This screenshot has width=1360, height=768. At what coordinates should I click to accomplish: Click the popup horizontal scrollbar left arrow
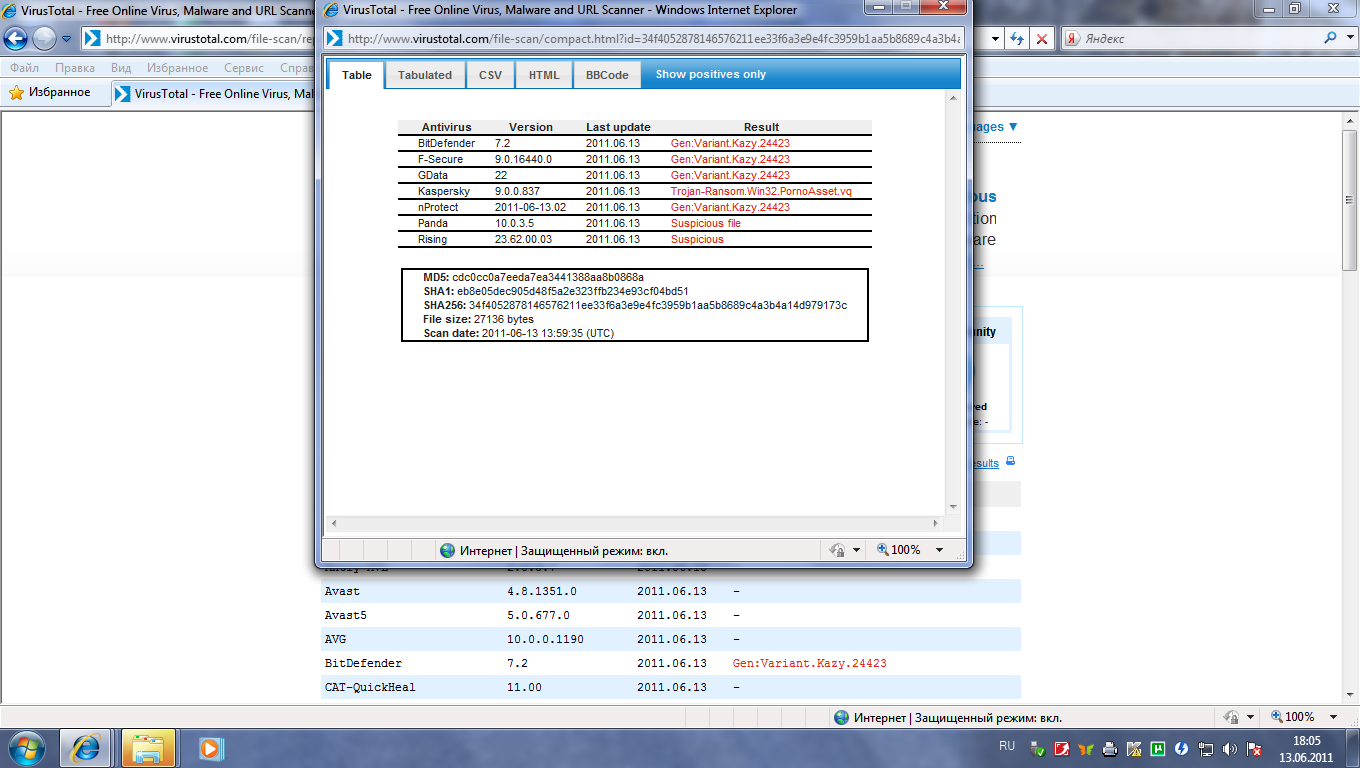334,523
